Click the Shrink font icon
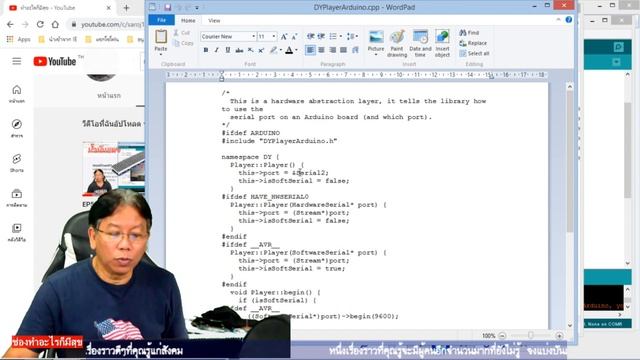Image resolution: width=640 pixels, height=360 pixels. [294, 37]
